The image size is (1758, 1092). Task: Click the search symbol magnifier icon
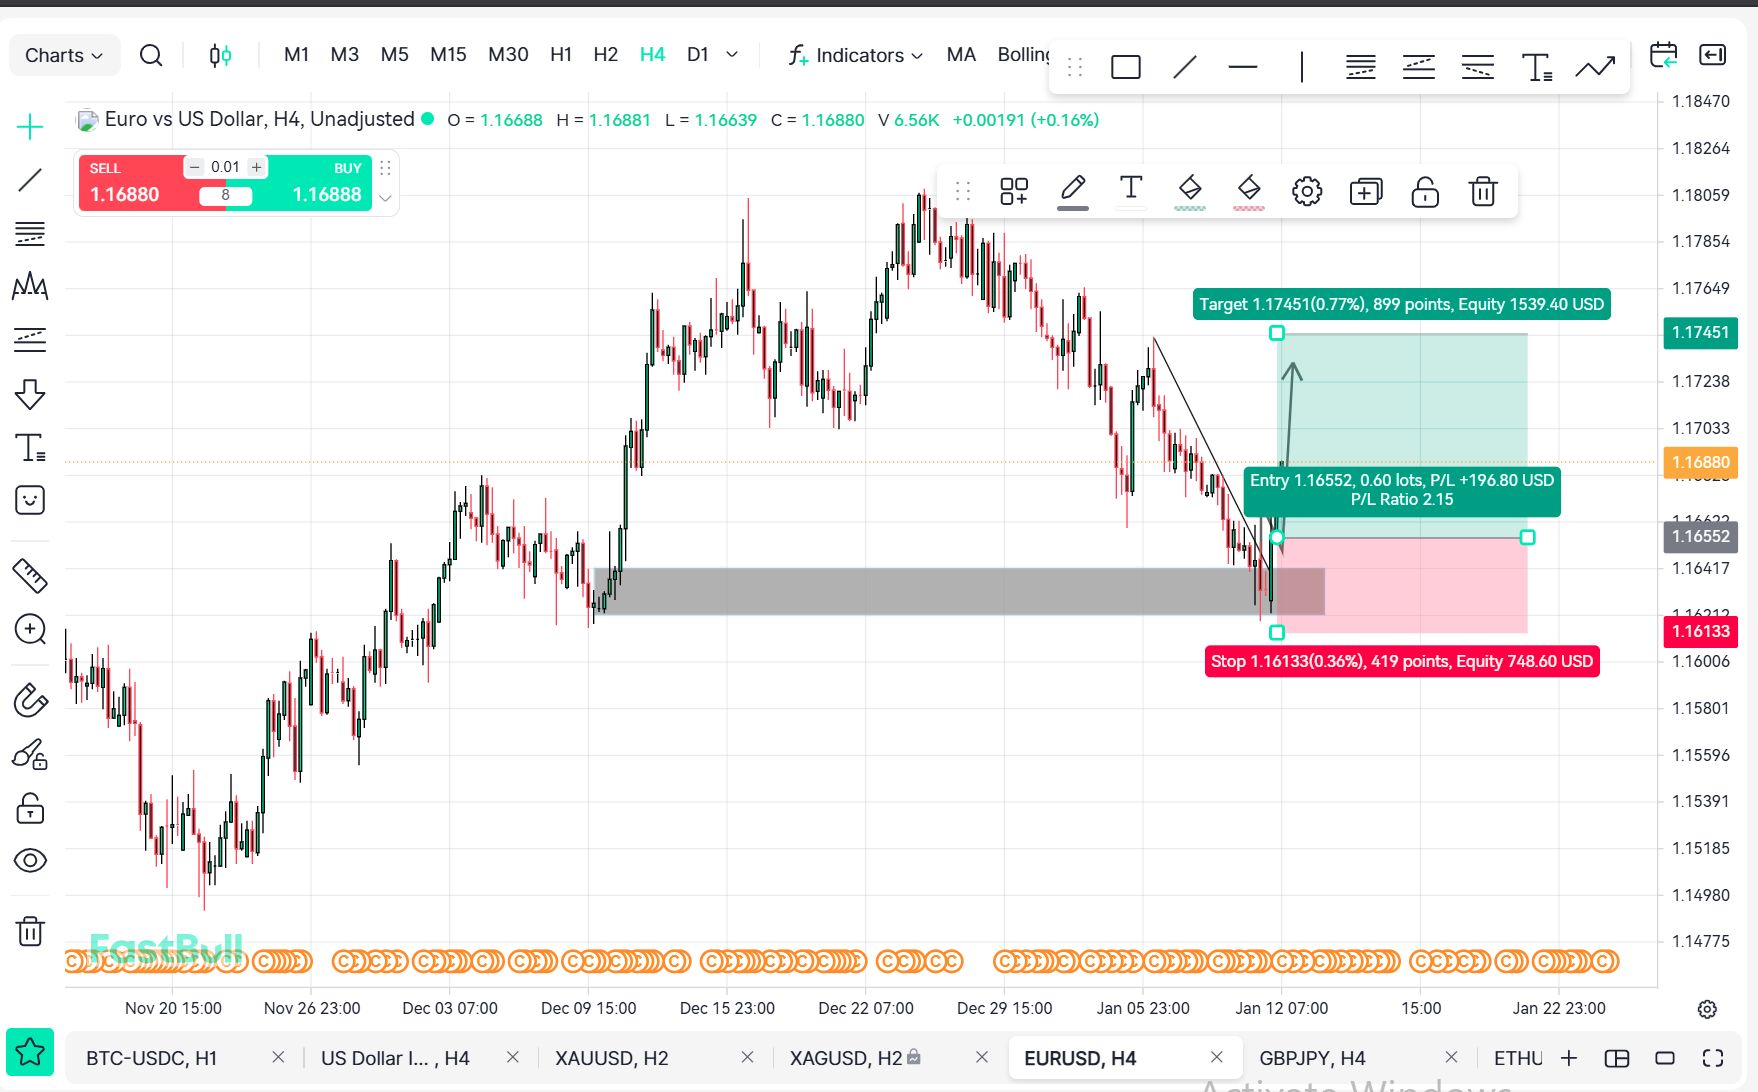(x=151, y=55)
